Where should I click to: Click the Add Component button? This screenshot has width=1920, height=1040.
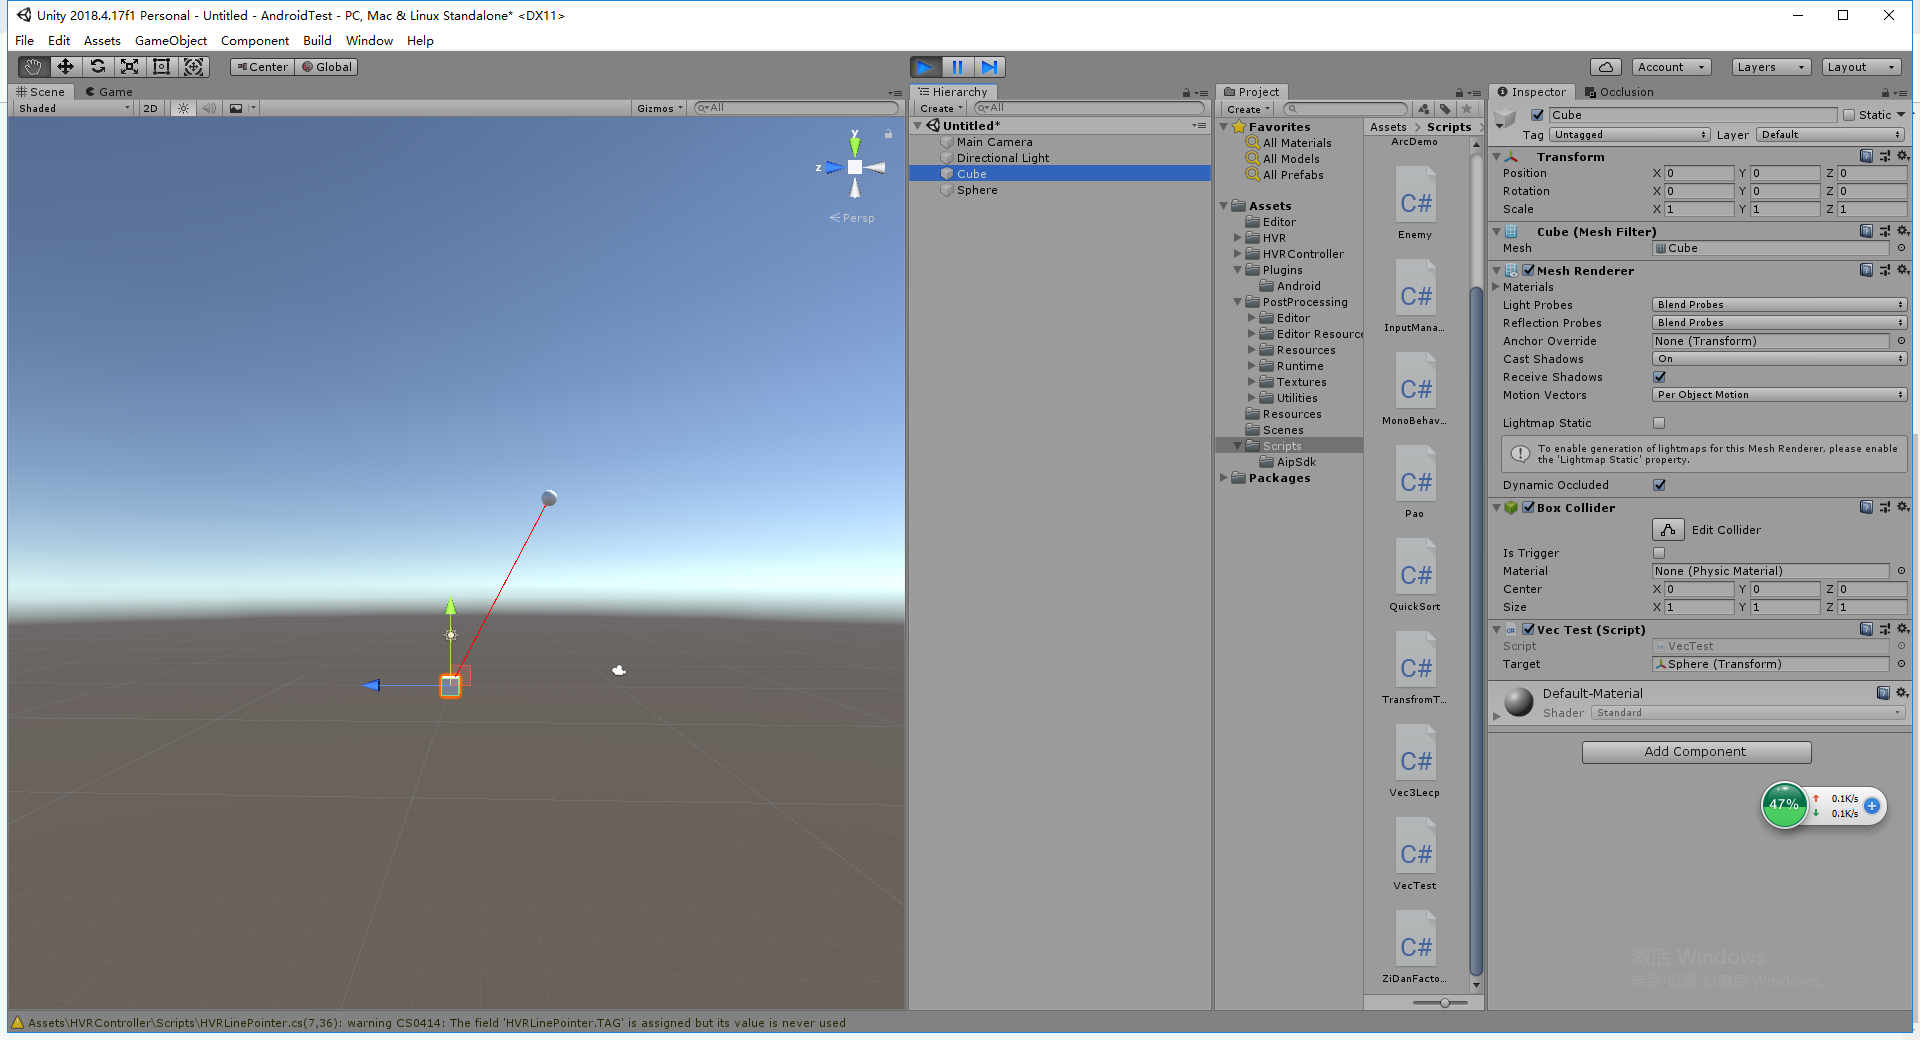point(1695,751)
